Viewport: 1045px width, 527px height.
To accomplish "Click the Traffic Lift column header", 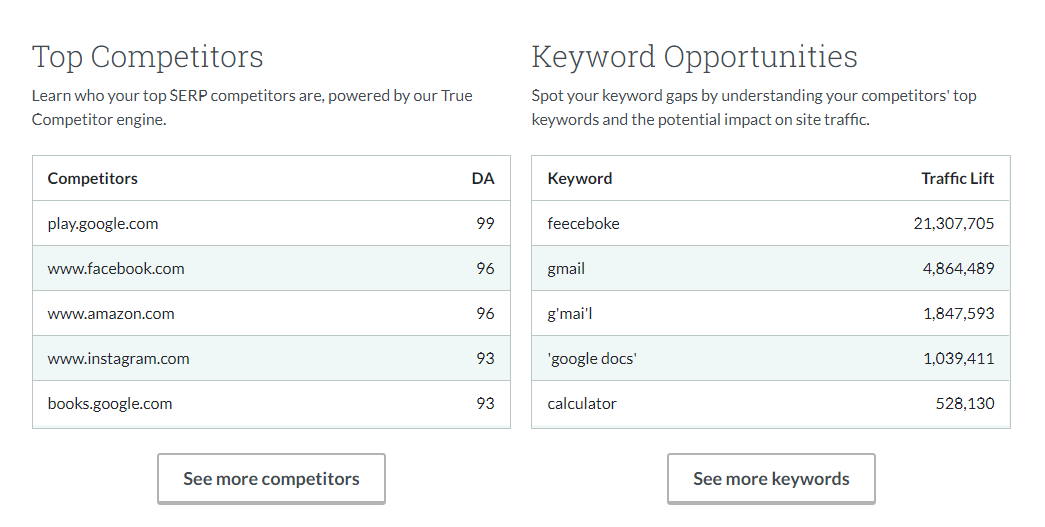I will tap(957, 179).
